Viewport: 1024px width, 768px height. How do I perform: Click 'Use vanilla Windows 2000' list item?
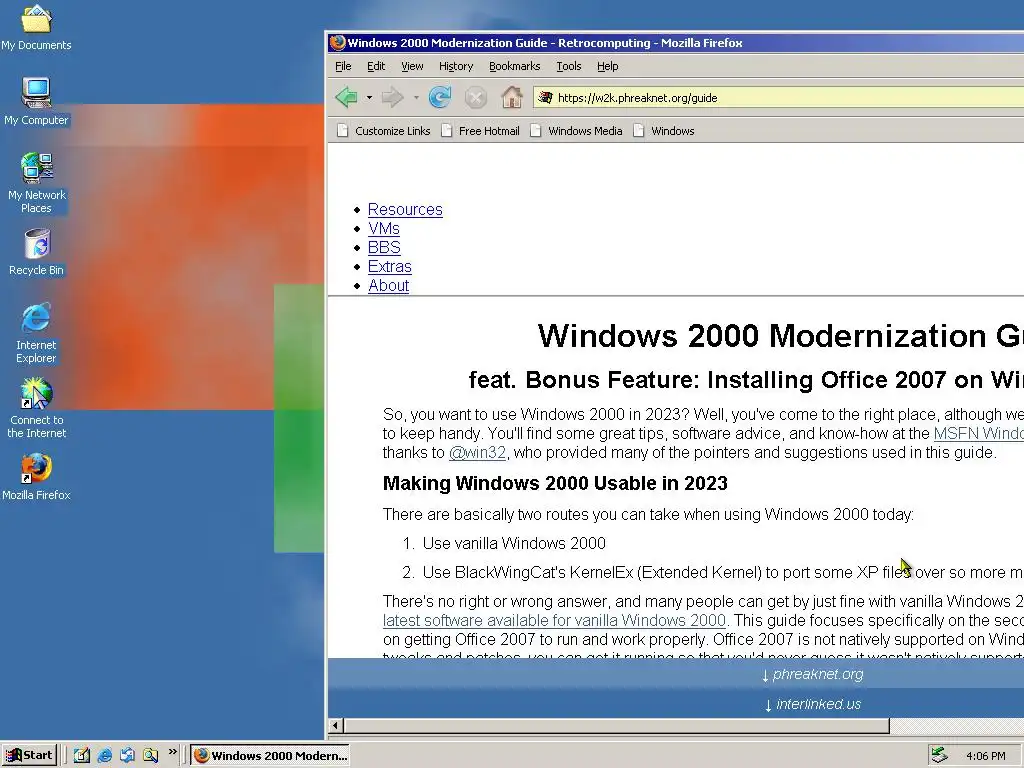[x=514, y=543]
